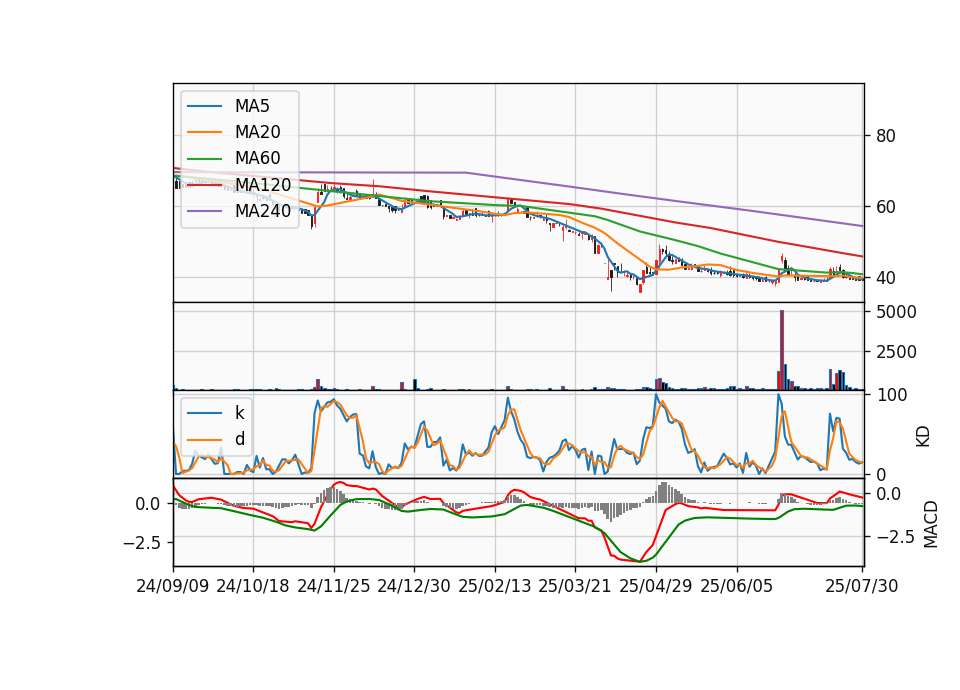Click the MA240 legend label

tap(263, 211)
